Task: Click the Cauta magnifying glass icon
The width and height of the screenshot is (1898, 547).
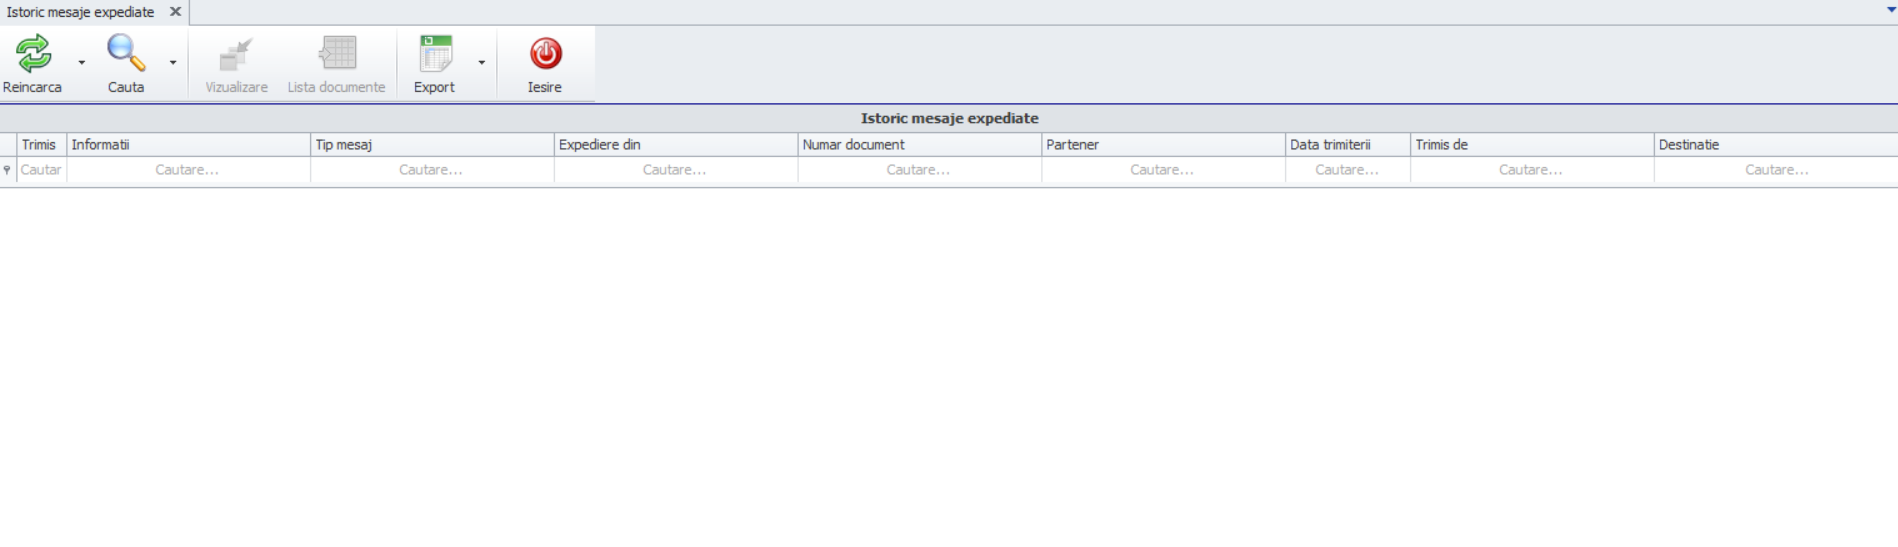Action: pos(126,54)
